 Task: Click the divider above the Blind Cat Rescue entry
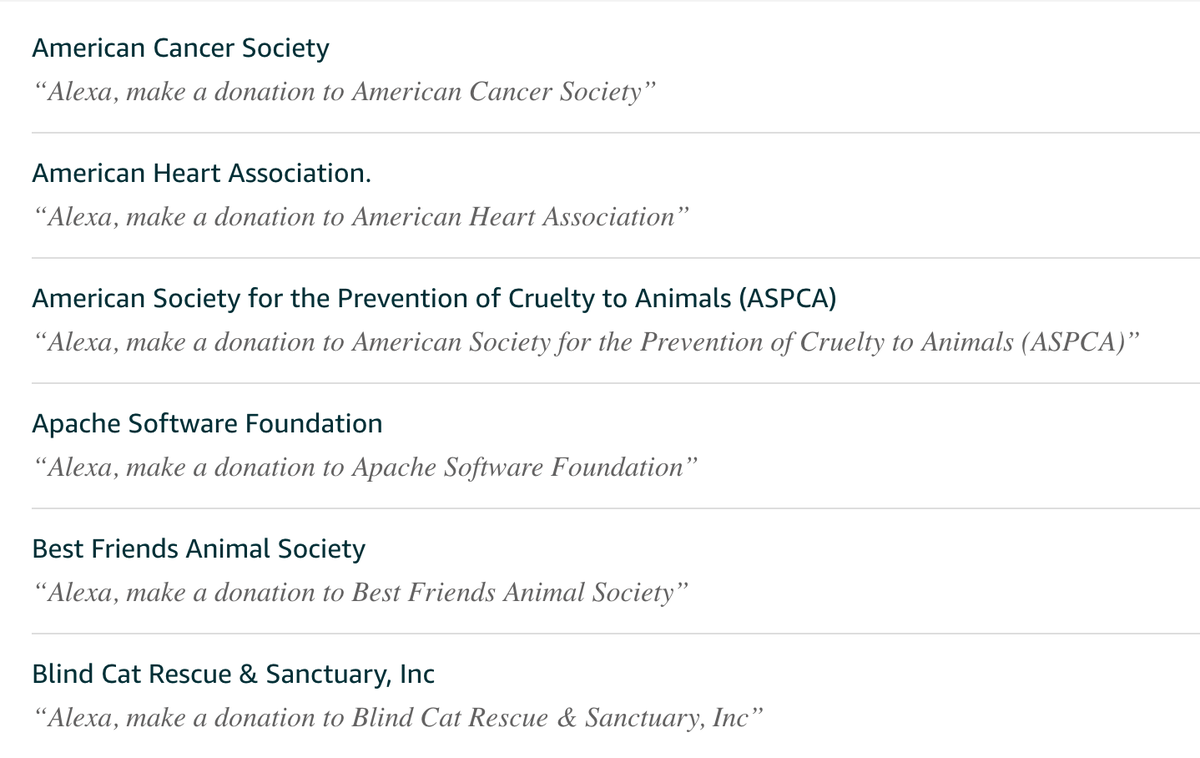point(616,633)
